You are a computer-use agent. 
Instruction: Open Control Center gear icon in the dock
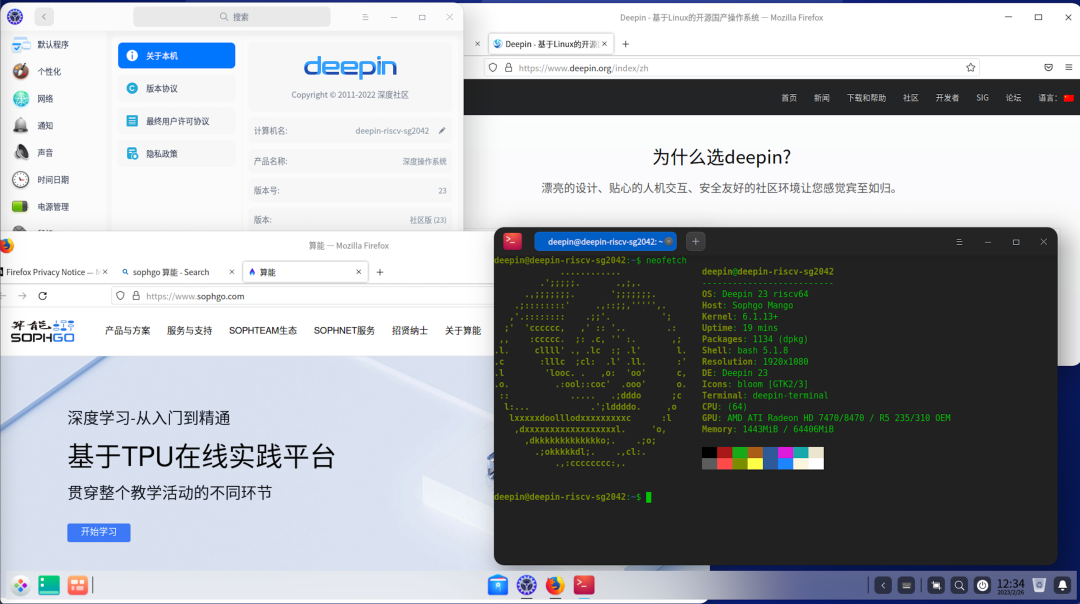click(527, 585)
